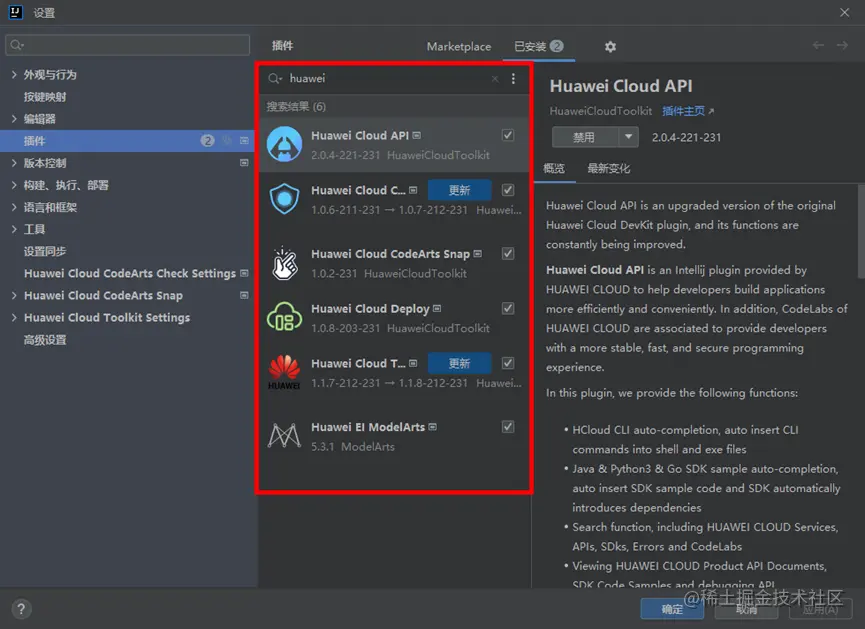Toggle the Huawei Cloud C... plugin checkbox
Screen dimensions: 865x629
click(508, 190)
